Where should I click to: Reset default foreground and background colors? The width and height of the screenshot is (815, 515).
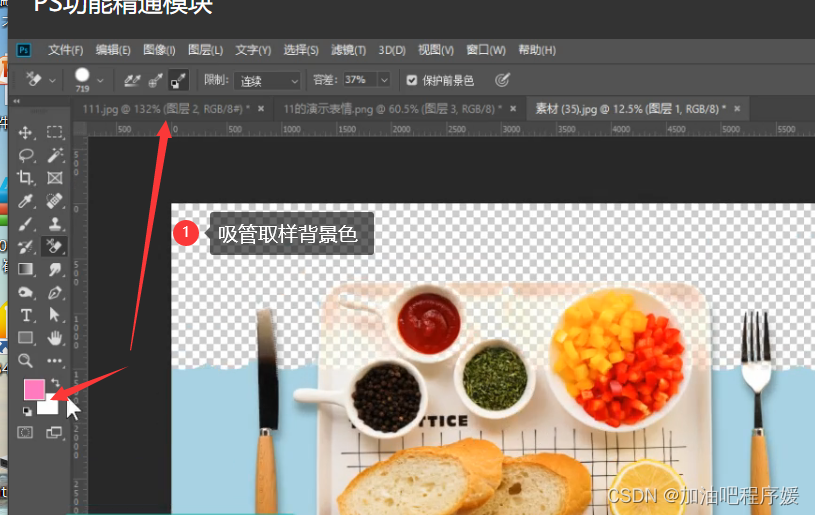(x=27, y=412)
